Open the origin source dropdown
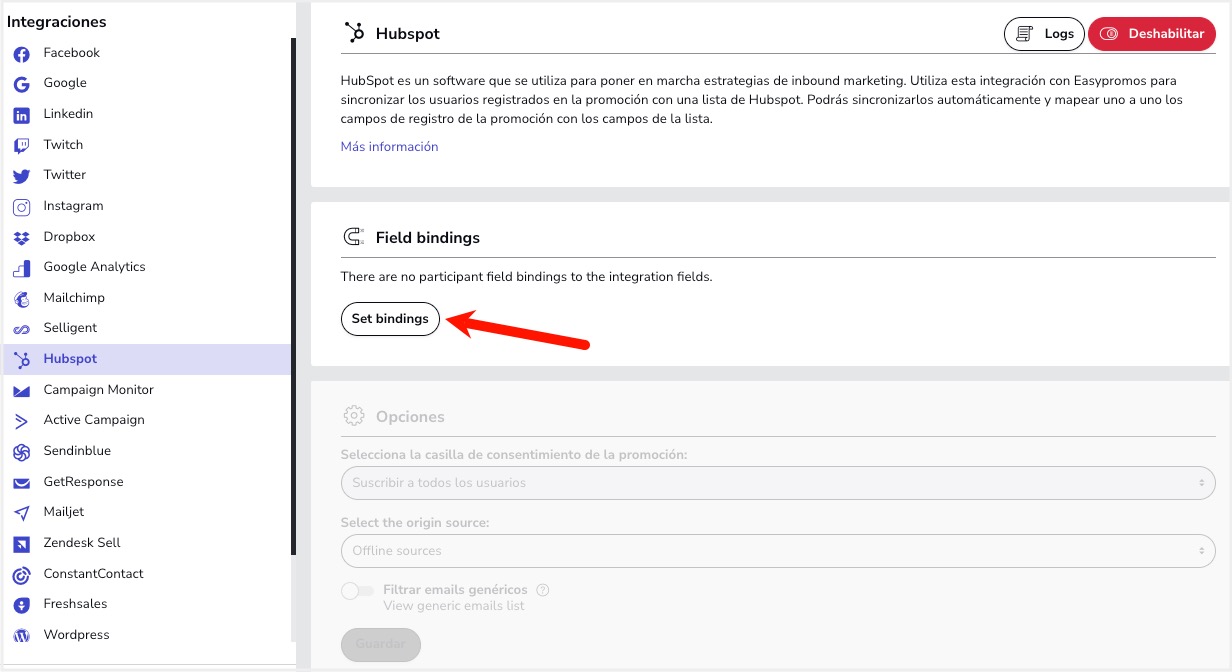 tap(778, 551)
